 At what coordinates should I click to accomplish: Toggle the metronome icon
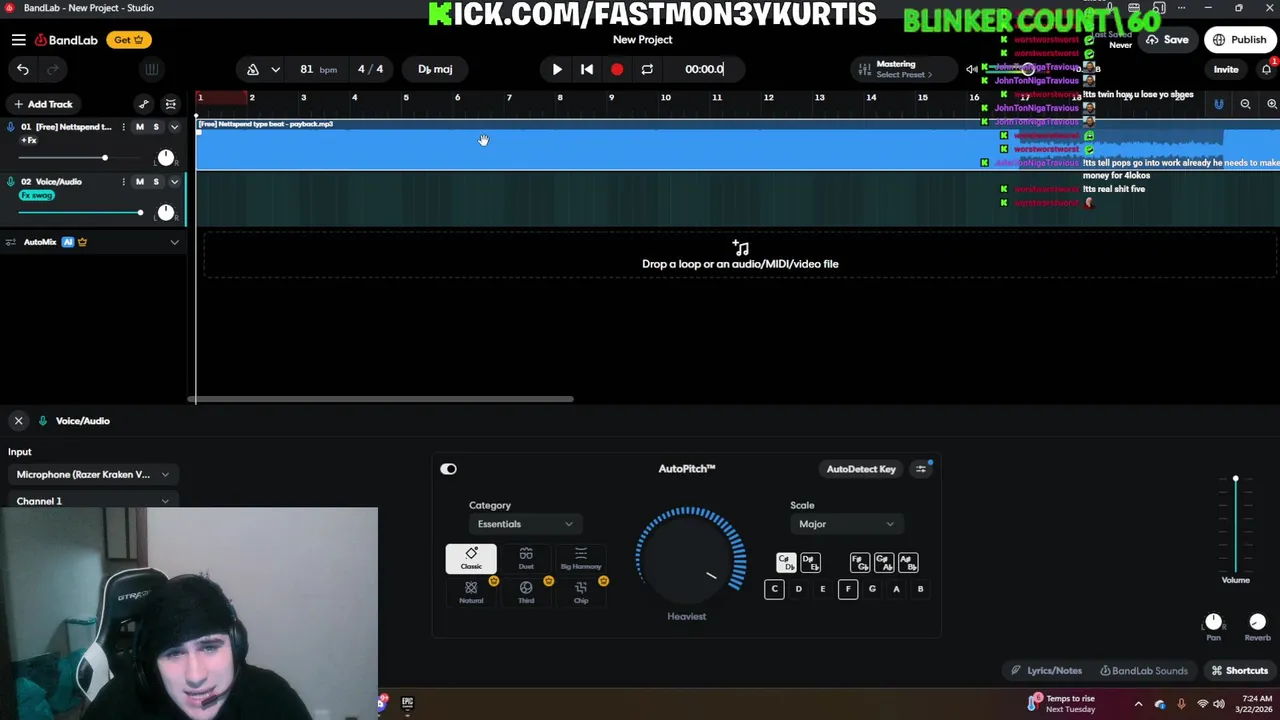tap(253, 69)
